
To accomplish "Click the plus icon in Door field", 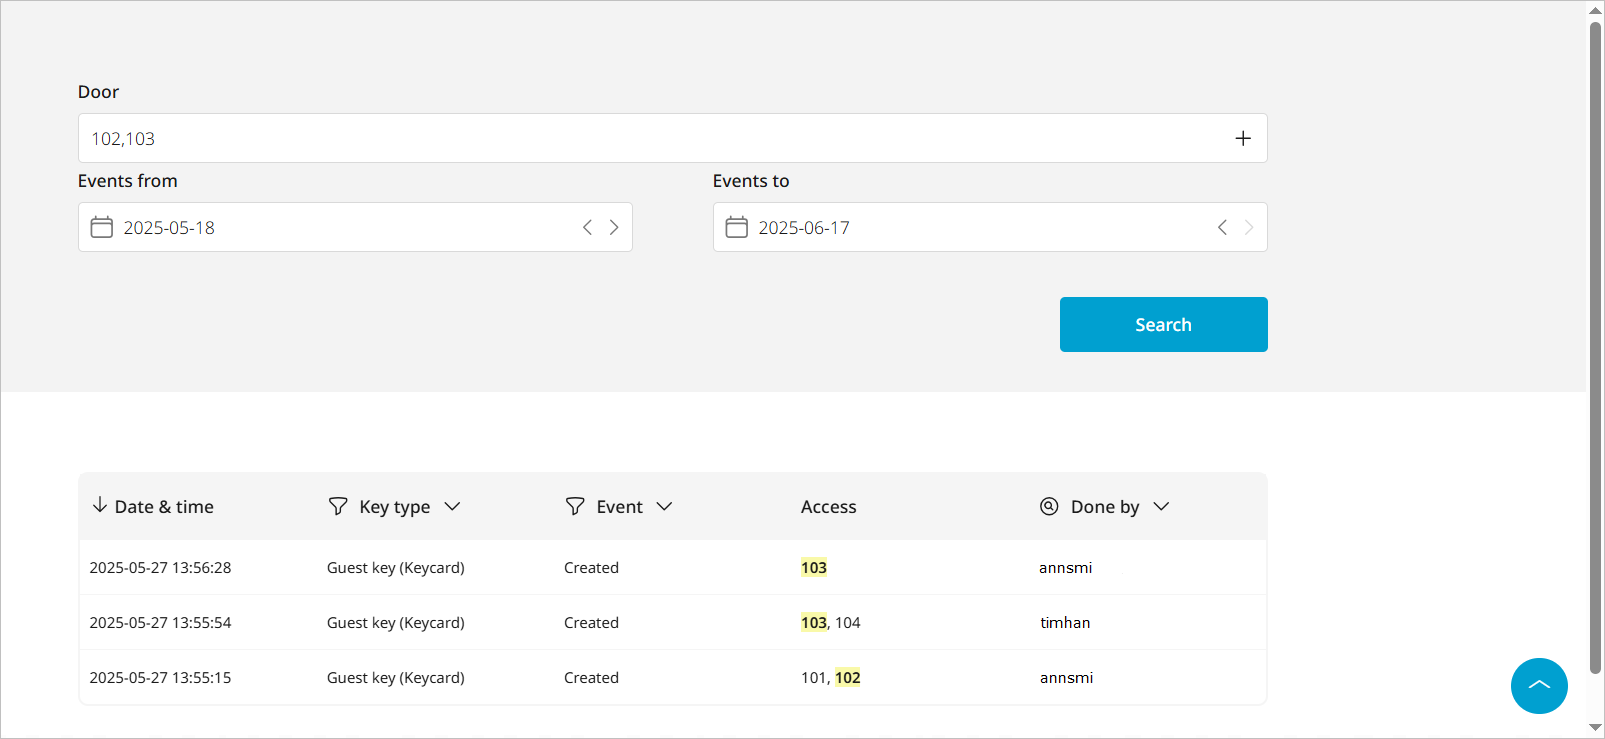I will pyautogui.click(x=1242, y=138).
